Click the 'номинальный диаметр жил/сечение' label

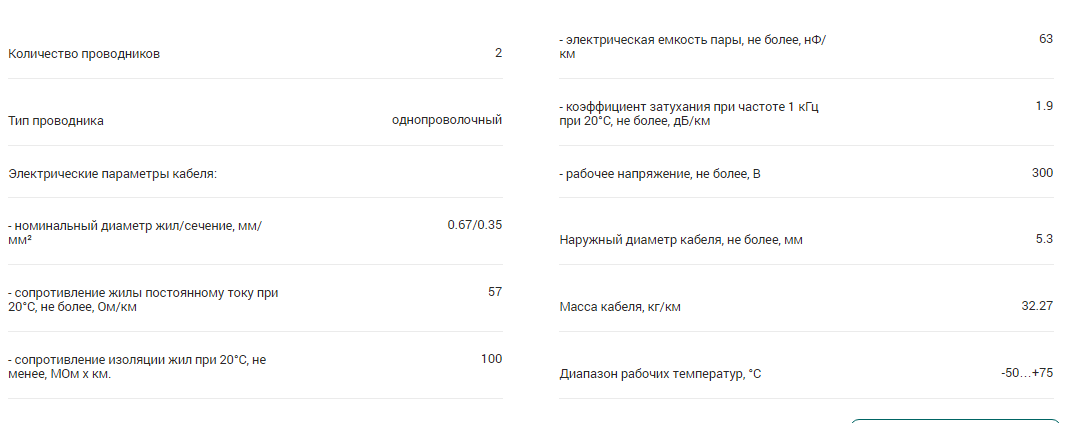pyautogui.click(x=135, y=232)
